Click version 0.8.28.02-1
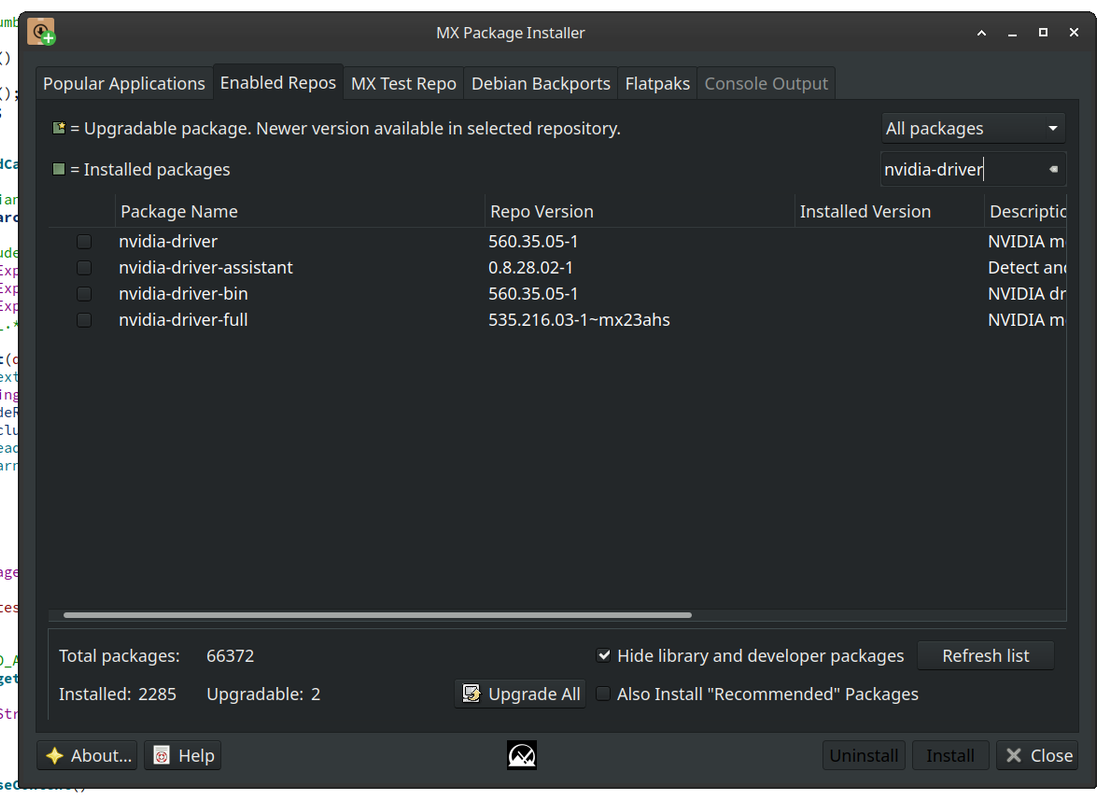The width and height of the screenshot is (1112, 800). pyautogui.click(x=530, y=267)
